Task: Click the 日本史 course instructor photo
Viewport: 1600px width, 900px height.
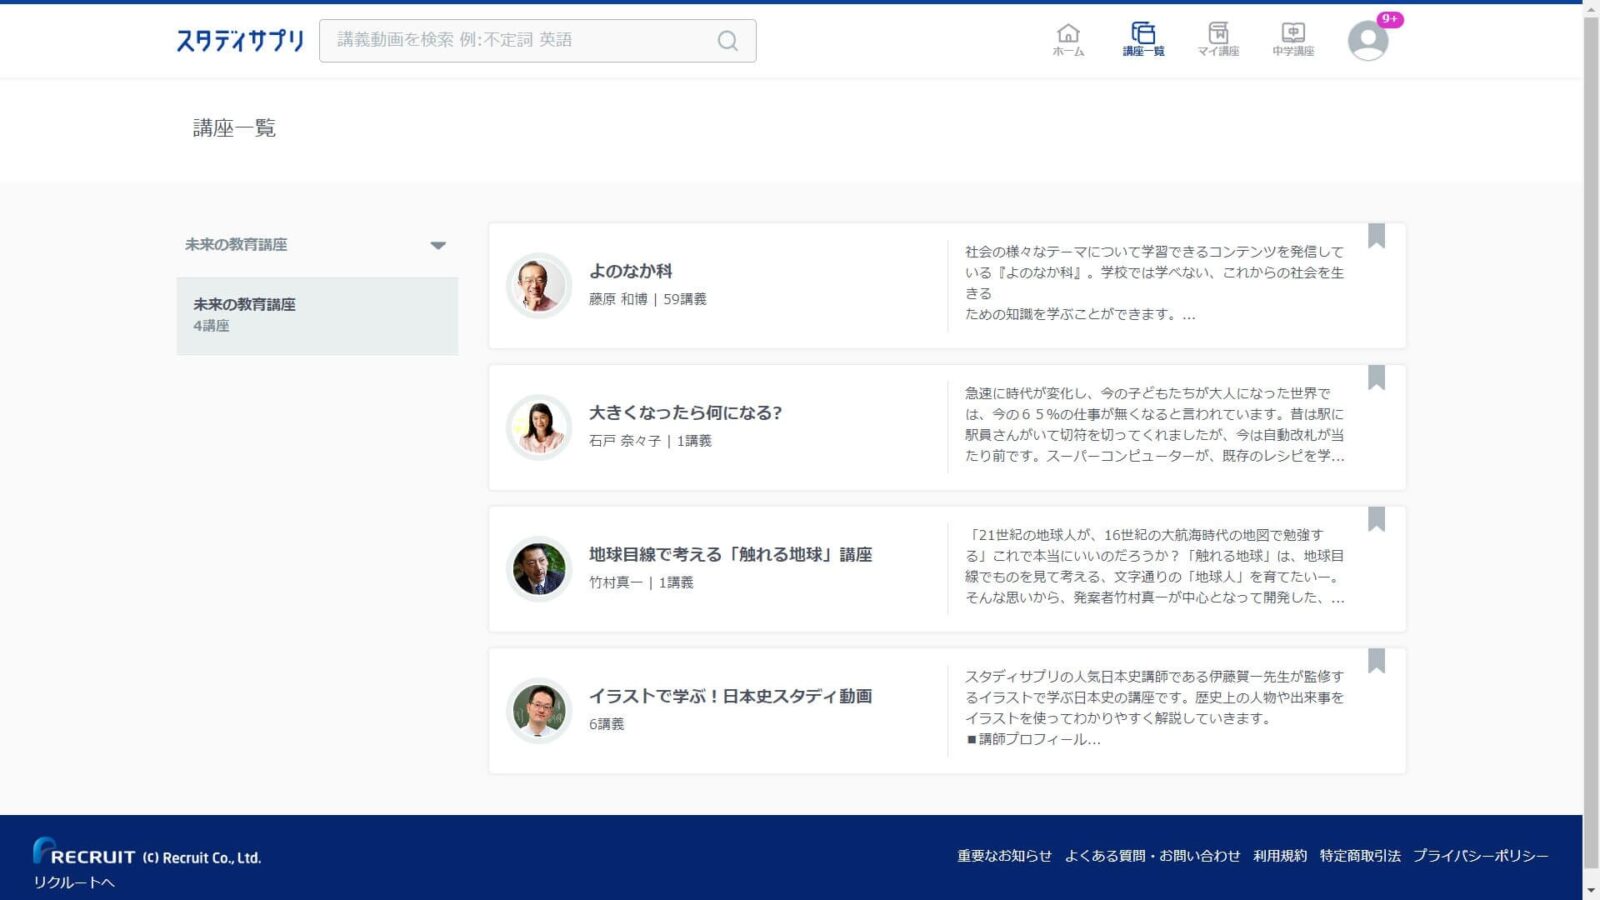Action: [539, 711]
